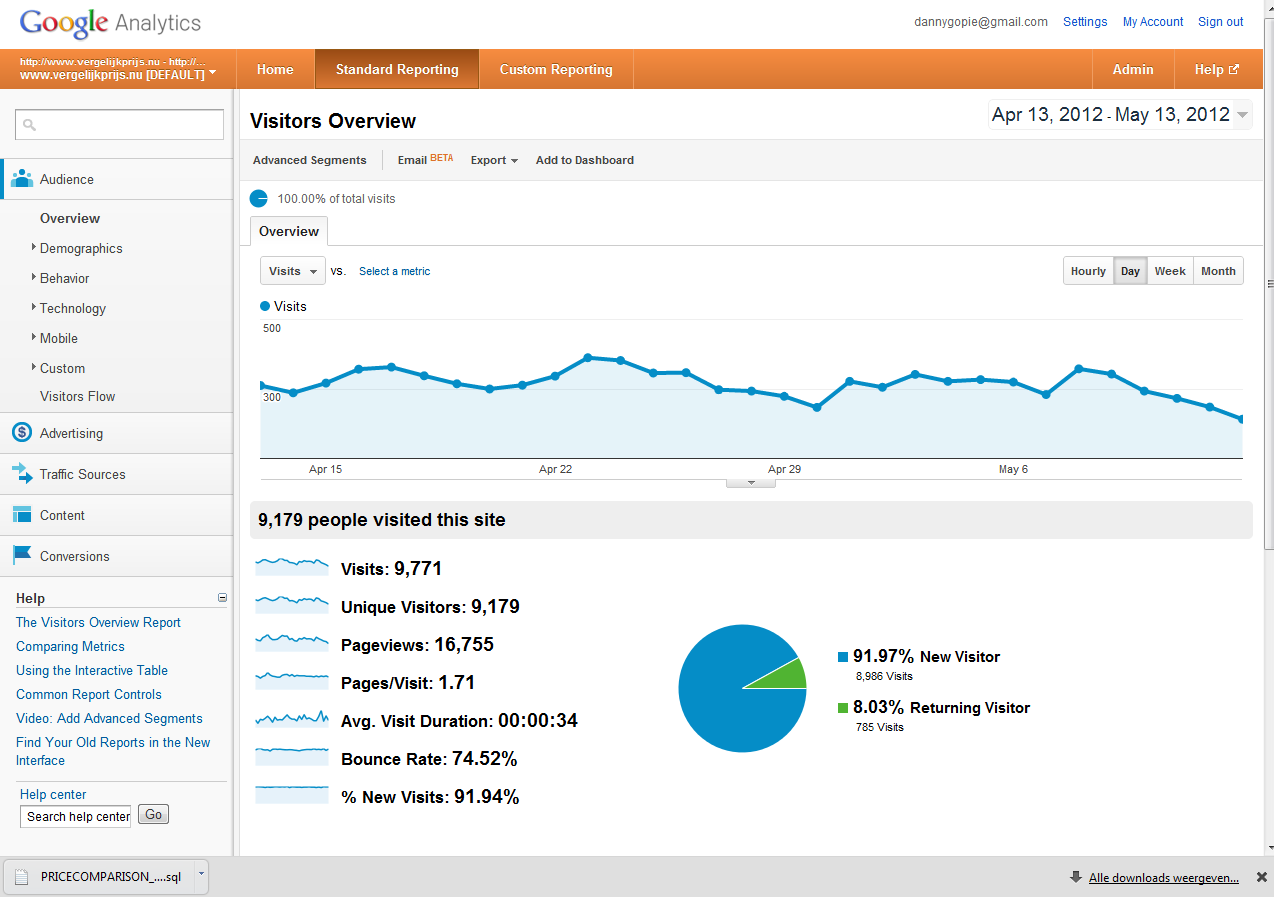Click the blue New Visitor legend swatch

tap(843, 657)
